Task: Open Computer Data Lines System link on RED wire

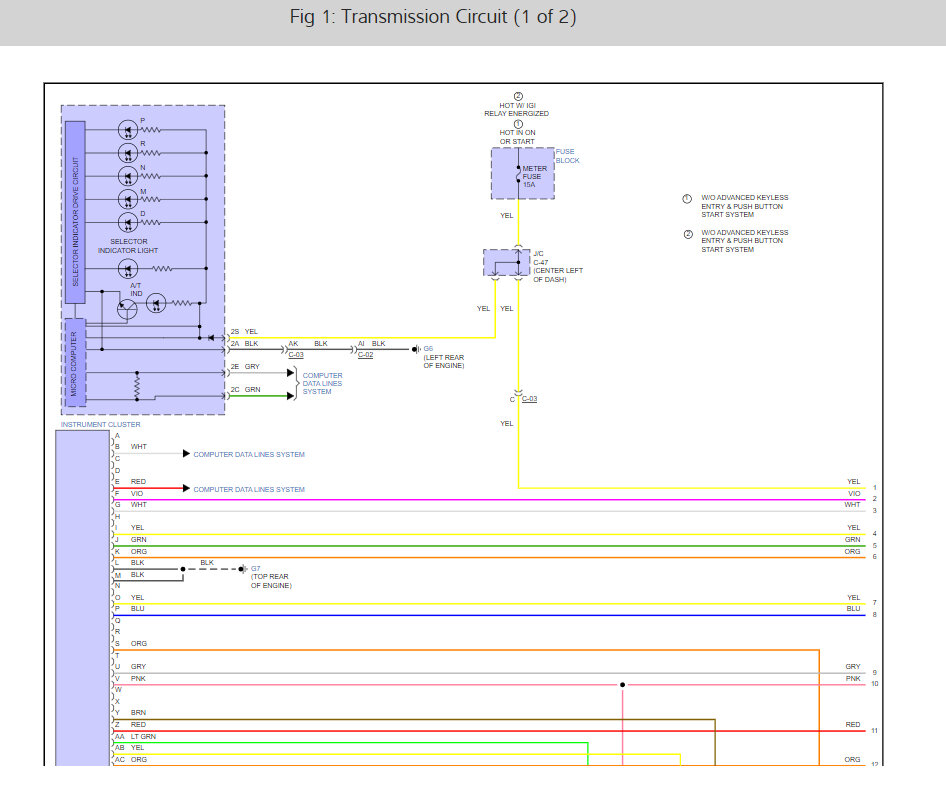Action: 249,490
